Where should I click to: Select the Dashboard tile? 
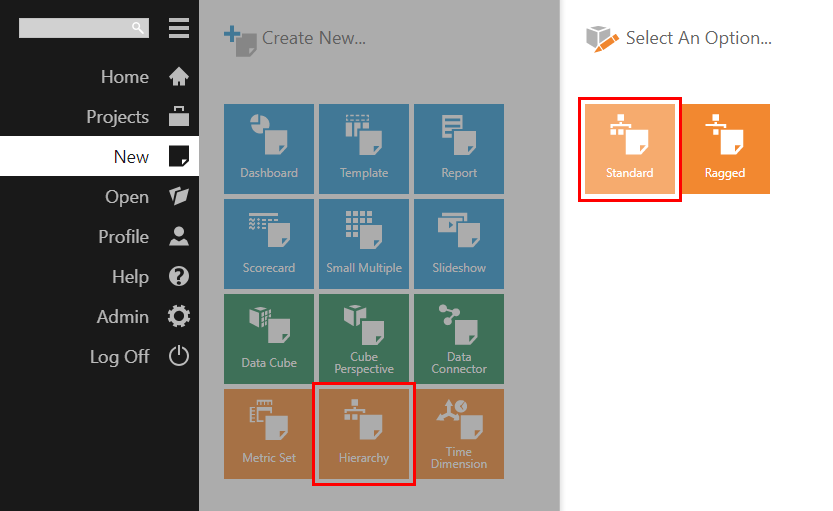(x=269, y=149)
